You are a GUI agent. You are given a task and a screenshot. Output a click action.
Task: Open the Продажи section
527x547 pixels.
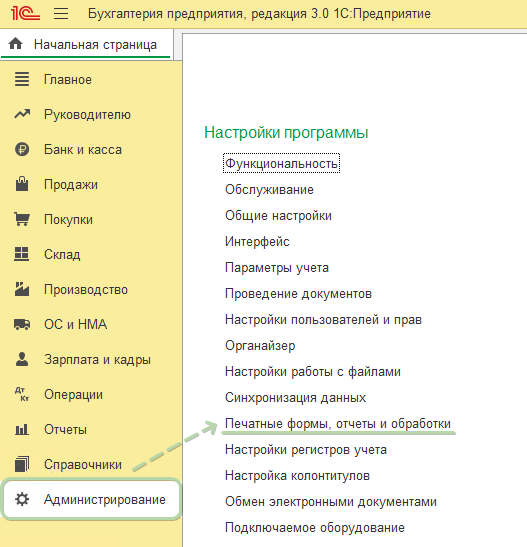pos(71,185)
